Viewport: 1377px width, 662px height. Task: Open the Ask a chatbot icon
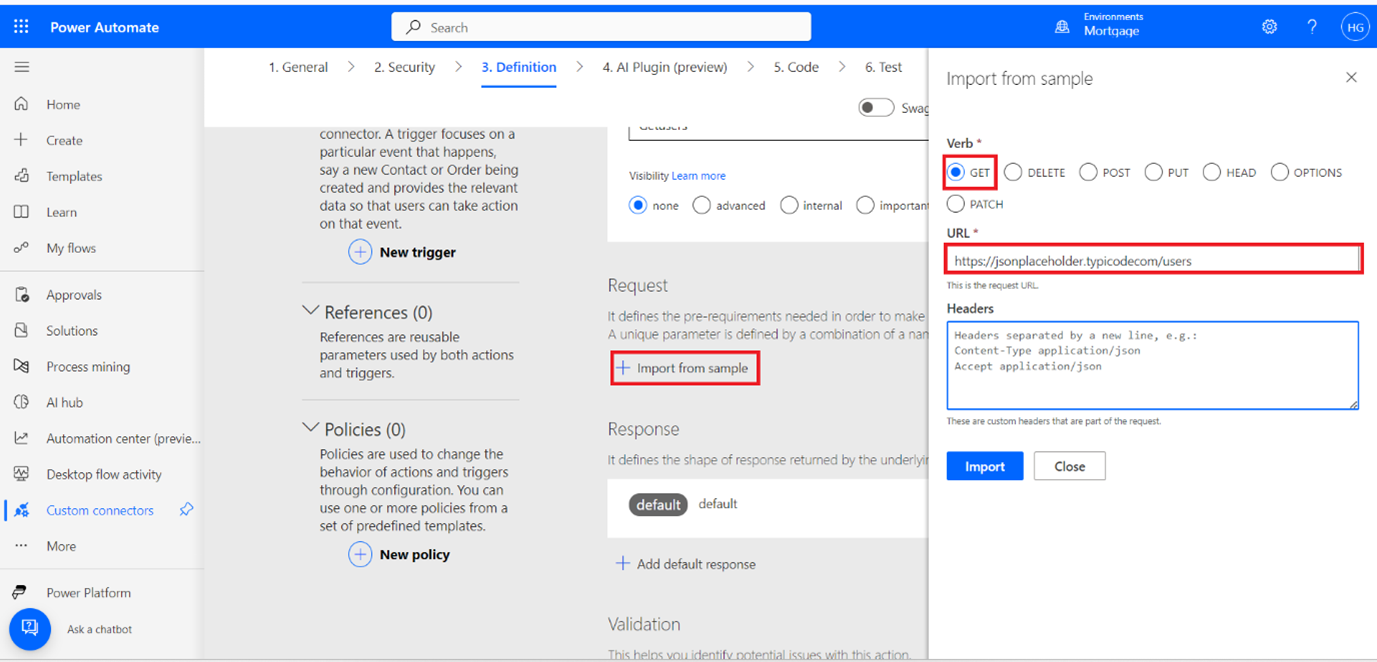pyautogui.click(x=30, y=629)
